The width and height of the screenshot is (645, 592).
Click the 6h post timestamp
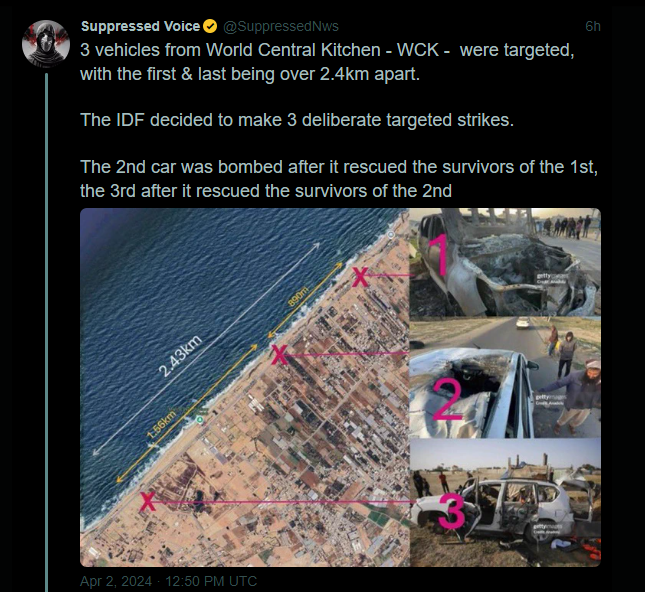(593, 26)
